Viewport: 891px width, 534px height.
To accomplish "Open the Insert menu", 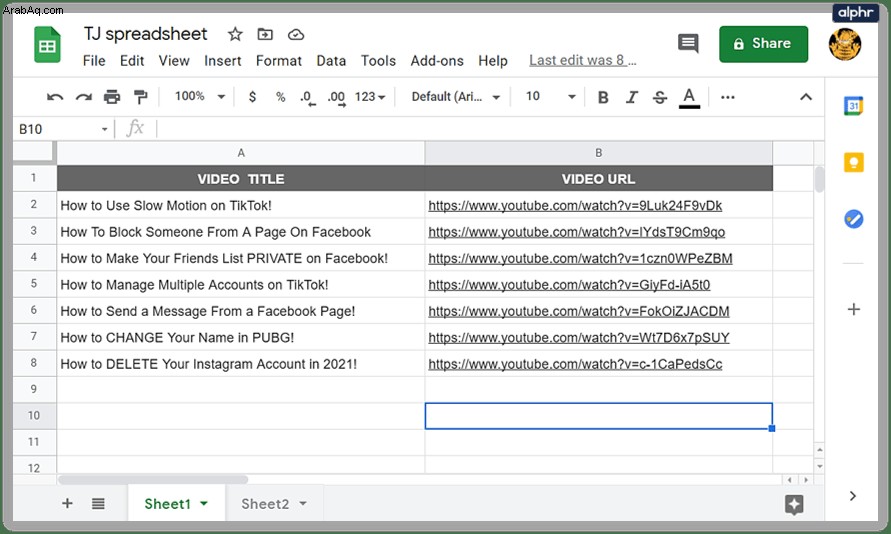I will click(x=223, y=61).
